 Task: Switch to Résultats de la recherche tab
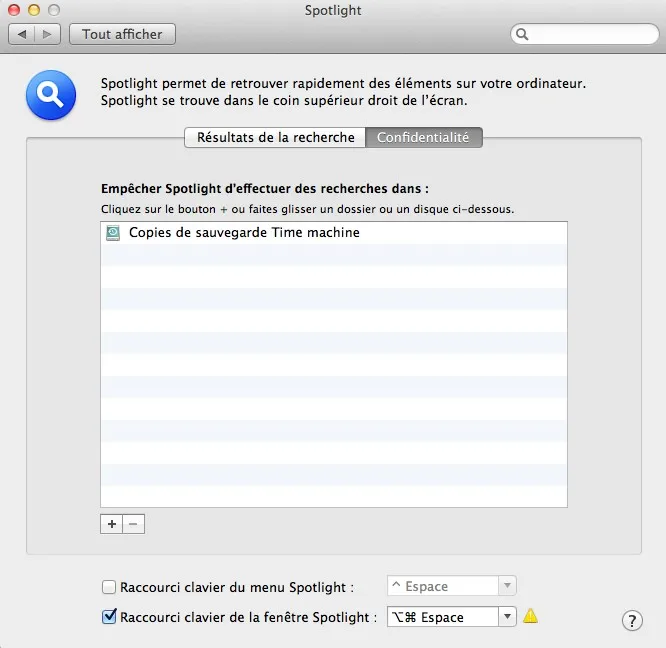pyautogui.click(x=275, y=138)
